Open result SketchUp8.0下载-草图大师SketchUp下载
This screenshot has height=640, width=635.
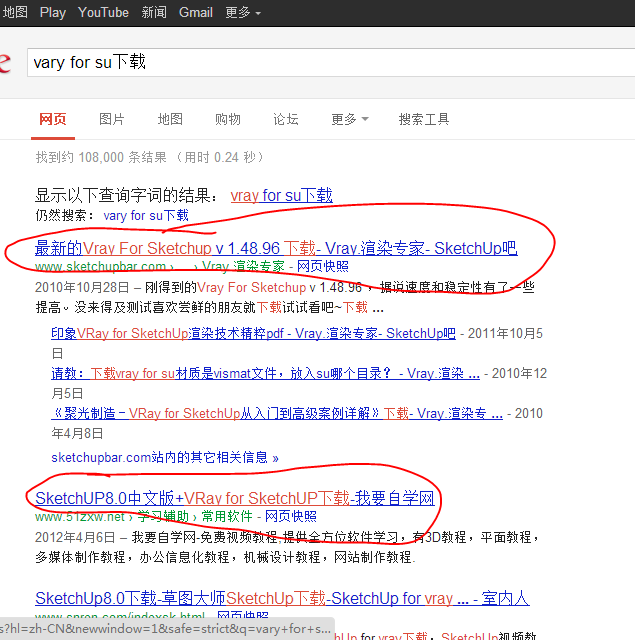click(x=282, y=598)
